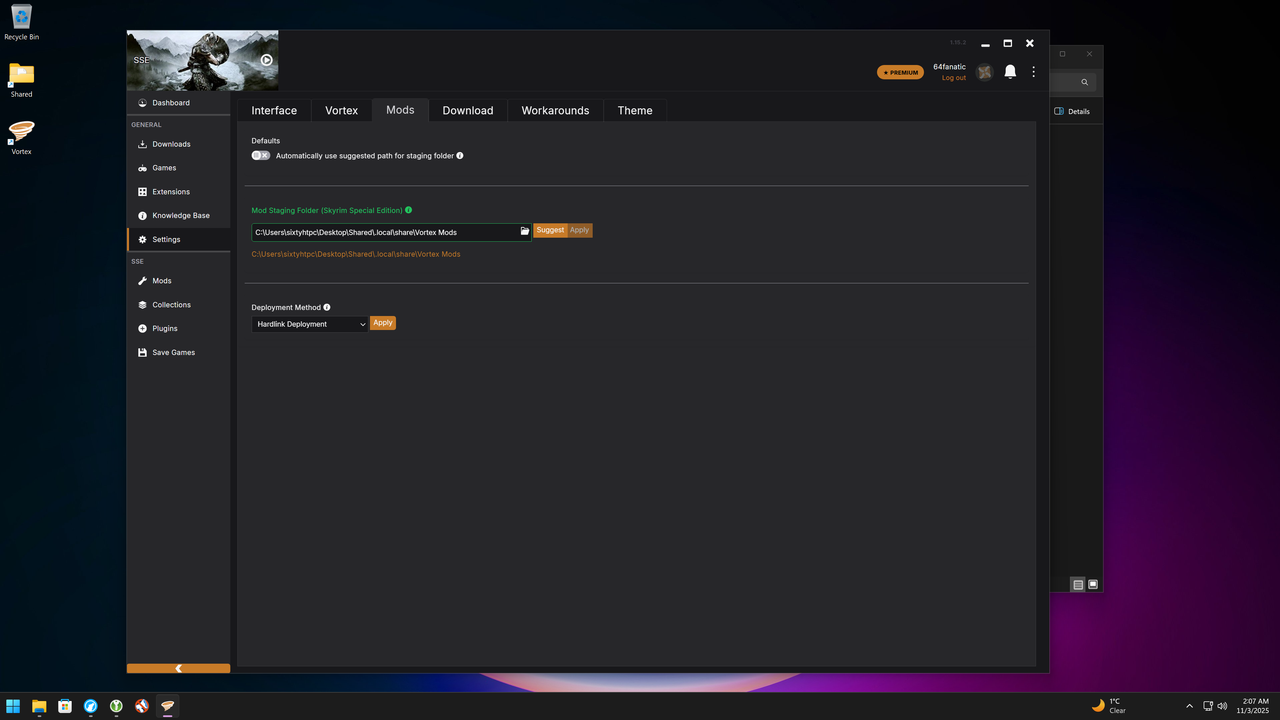1280x720 pixels.
Task: Show info icon next to Mod Staging Folder
Action: pyautogui.click(x=409, y=211)
